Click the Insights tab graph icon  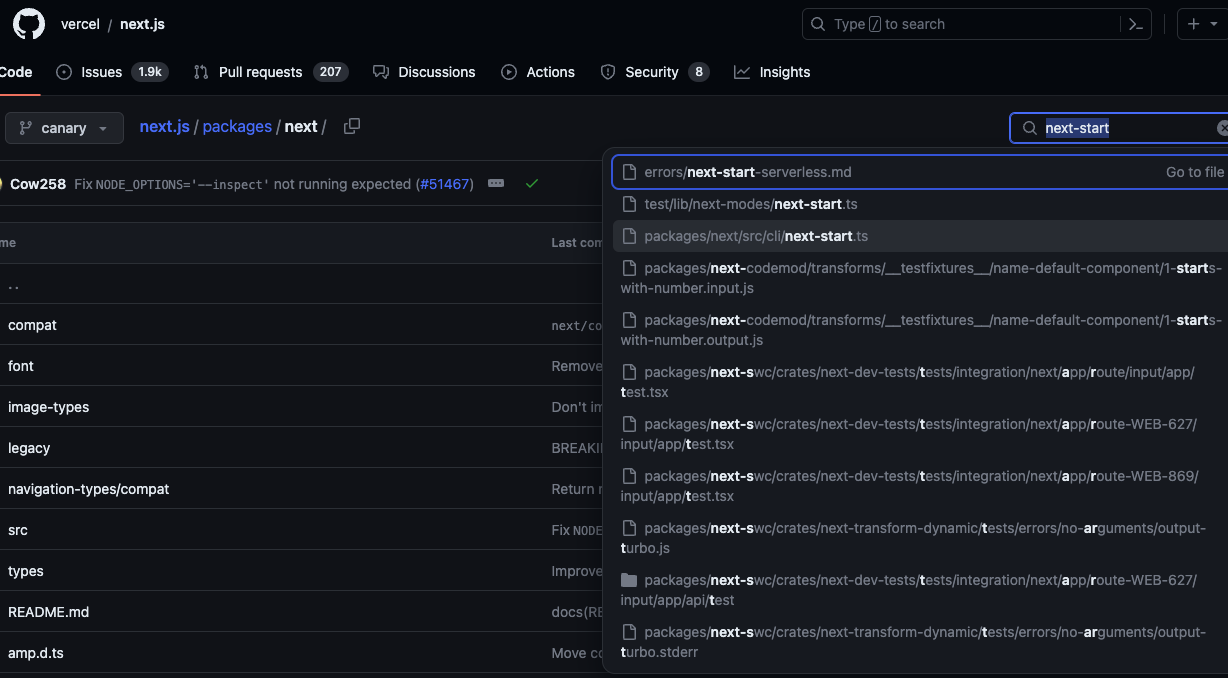(742, 72)
